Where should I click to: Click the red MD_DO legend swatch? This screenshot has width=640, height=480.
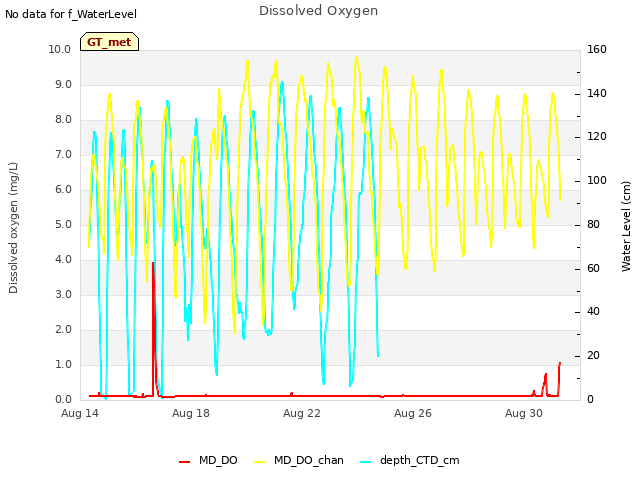(184, 462)
